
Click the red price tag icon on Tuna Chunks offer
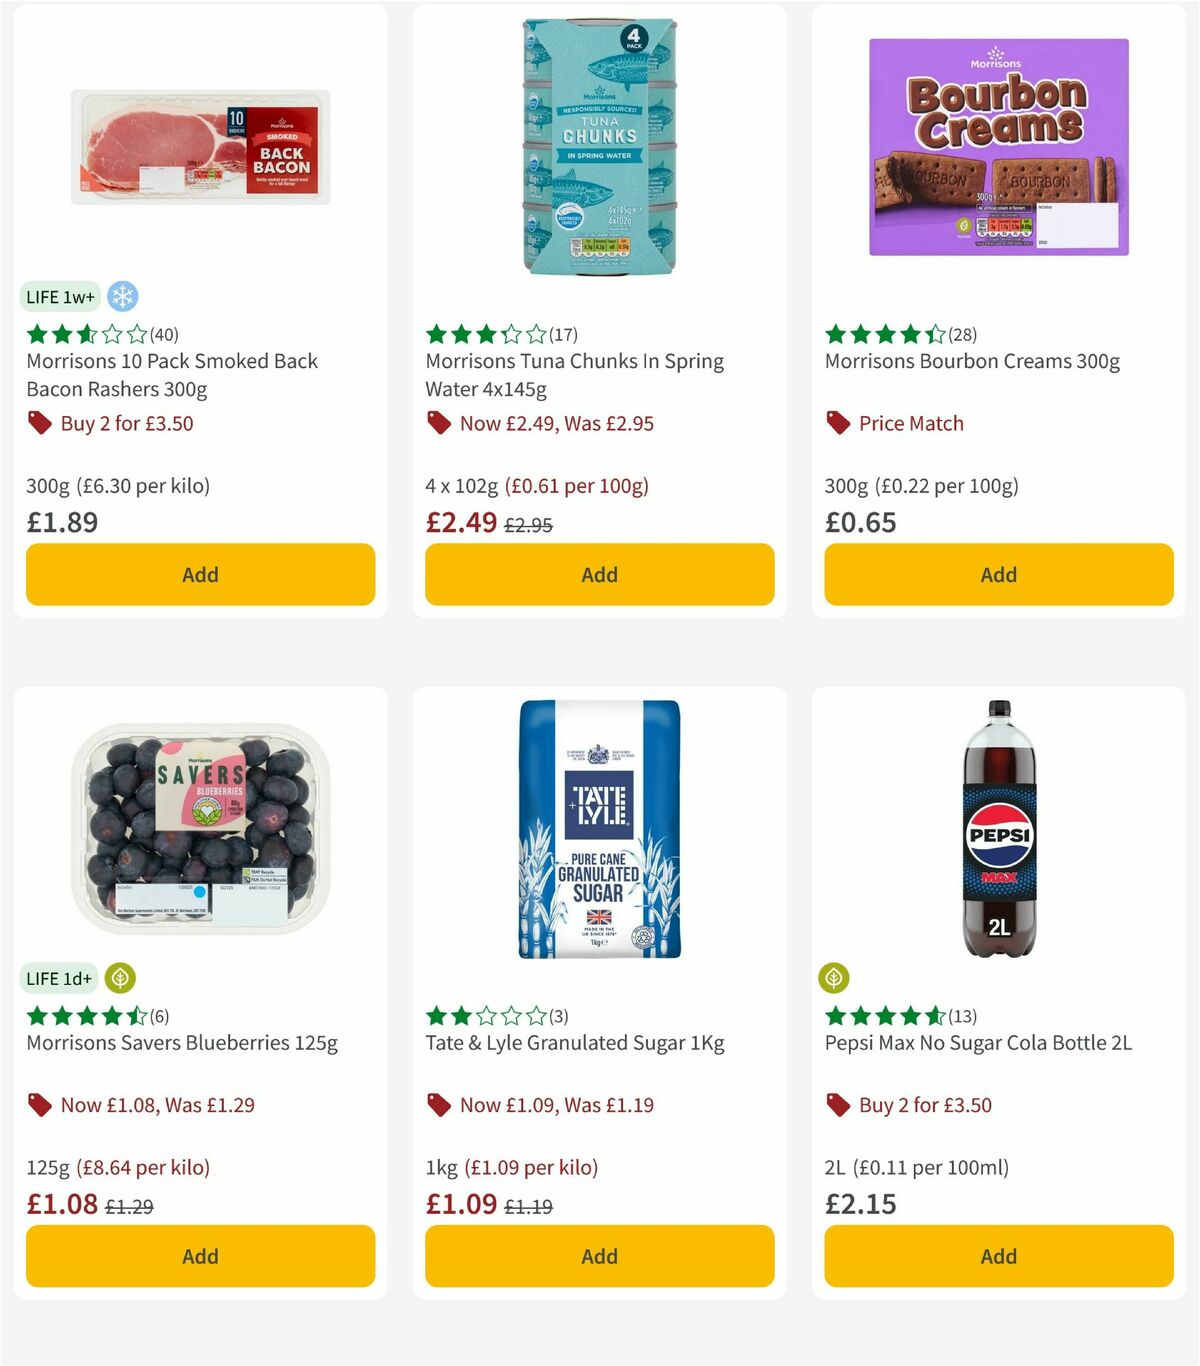[437, 423]
